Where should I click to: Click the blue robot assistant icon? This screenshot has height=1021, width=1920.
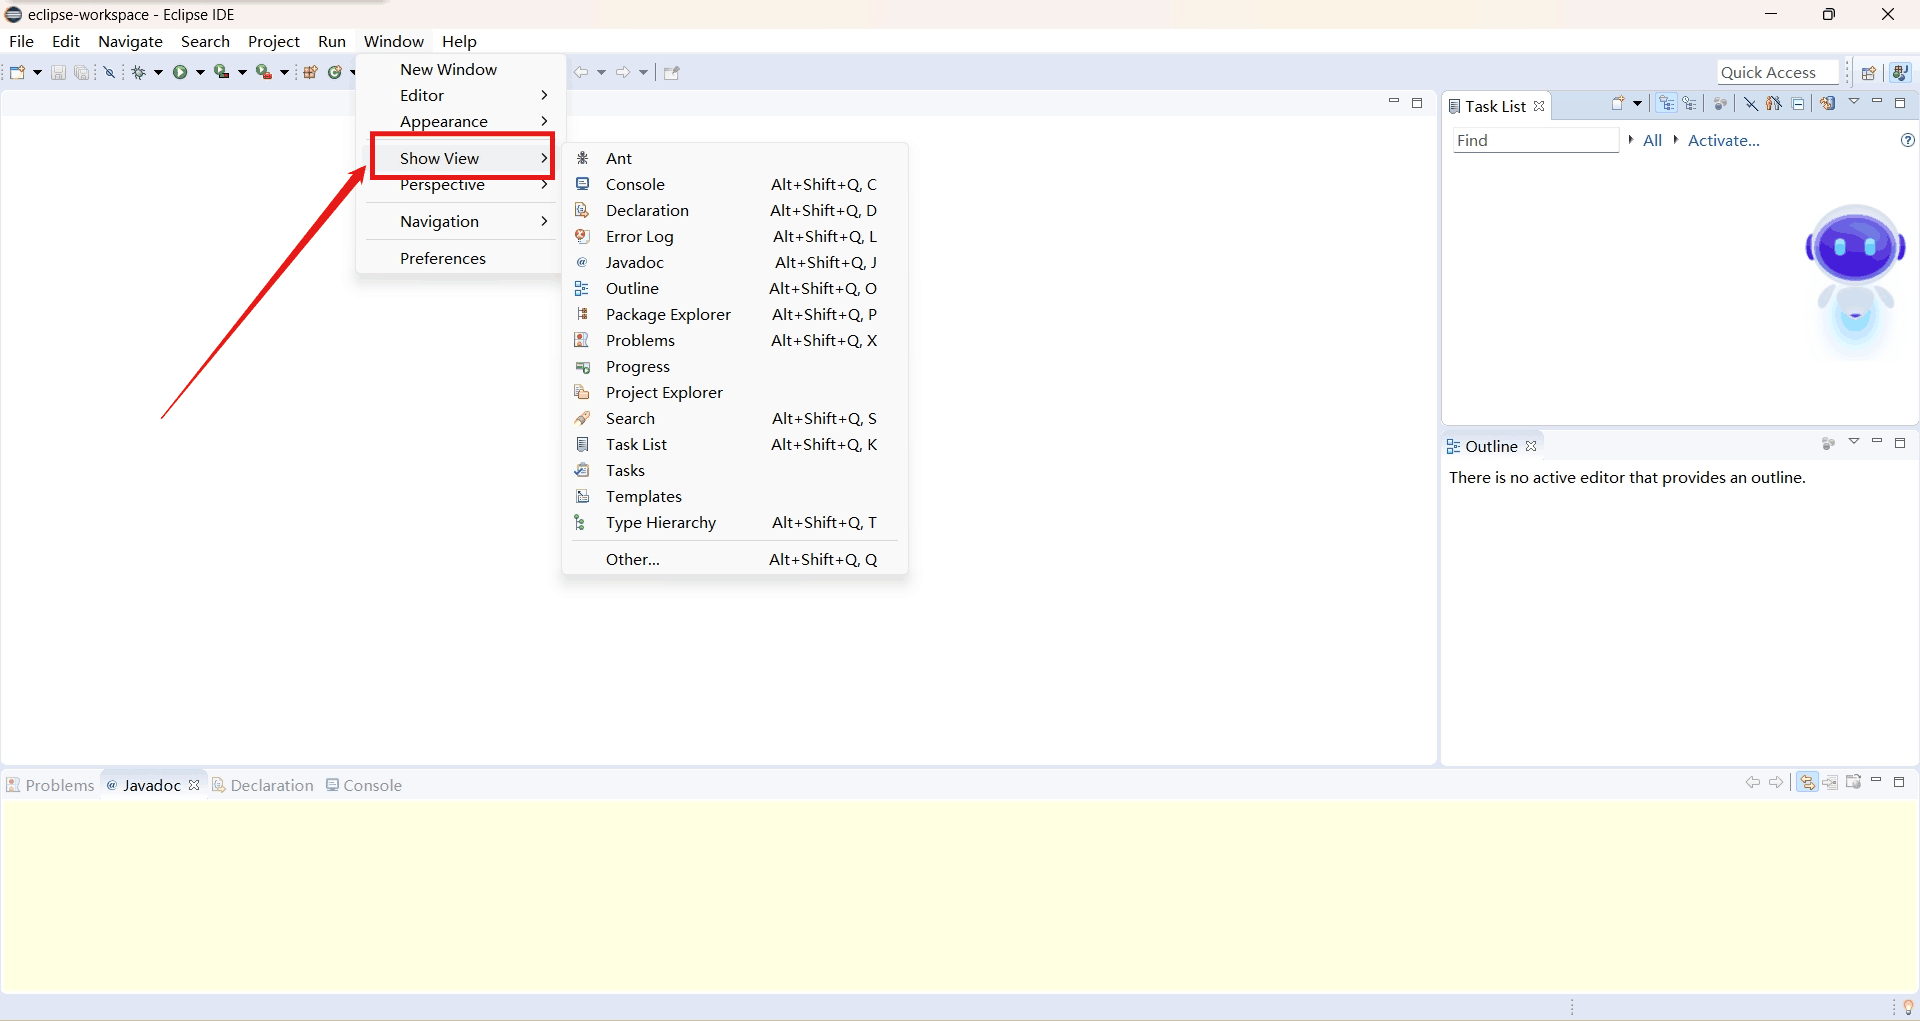coord(1855,282)
